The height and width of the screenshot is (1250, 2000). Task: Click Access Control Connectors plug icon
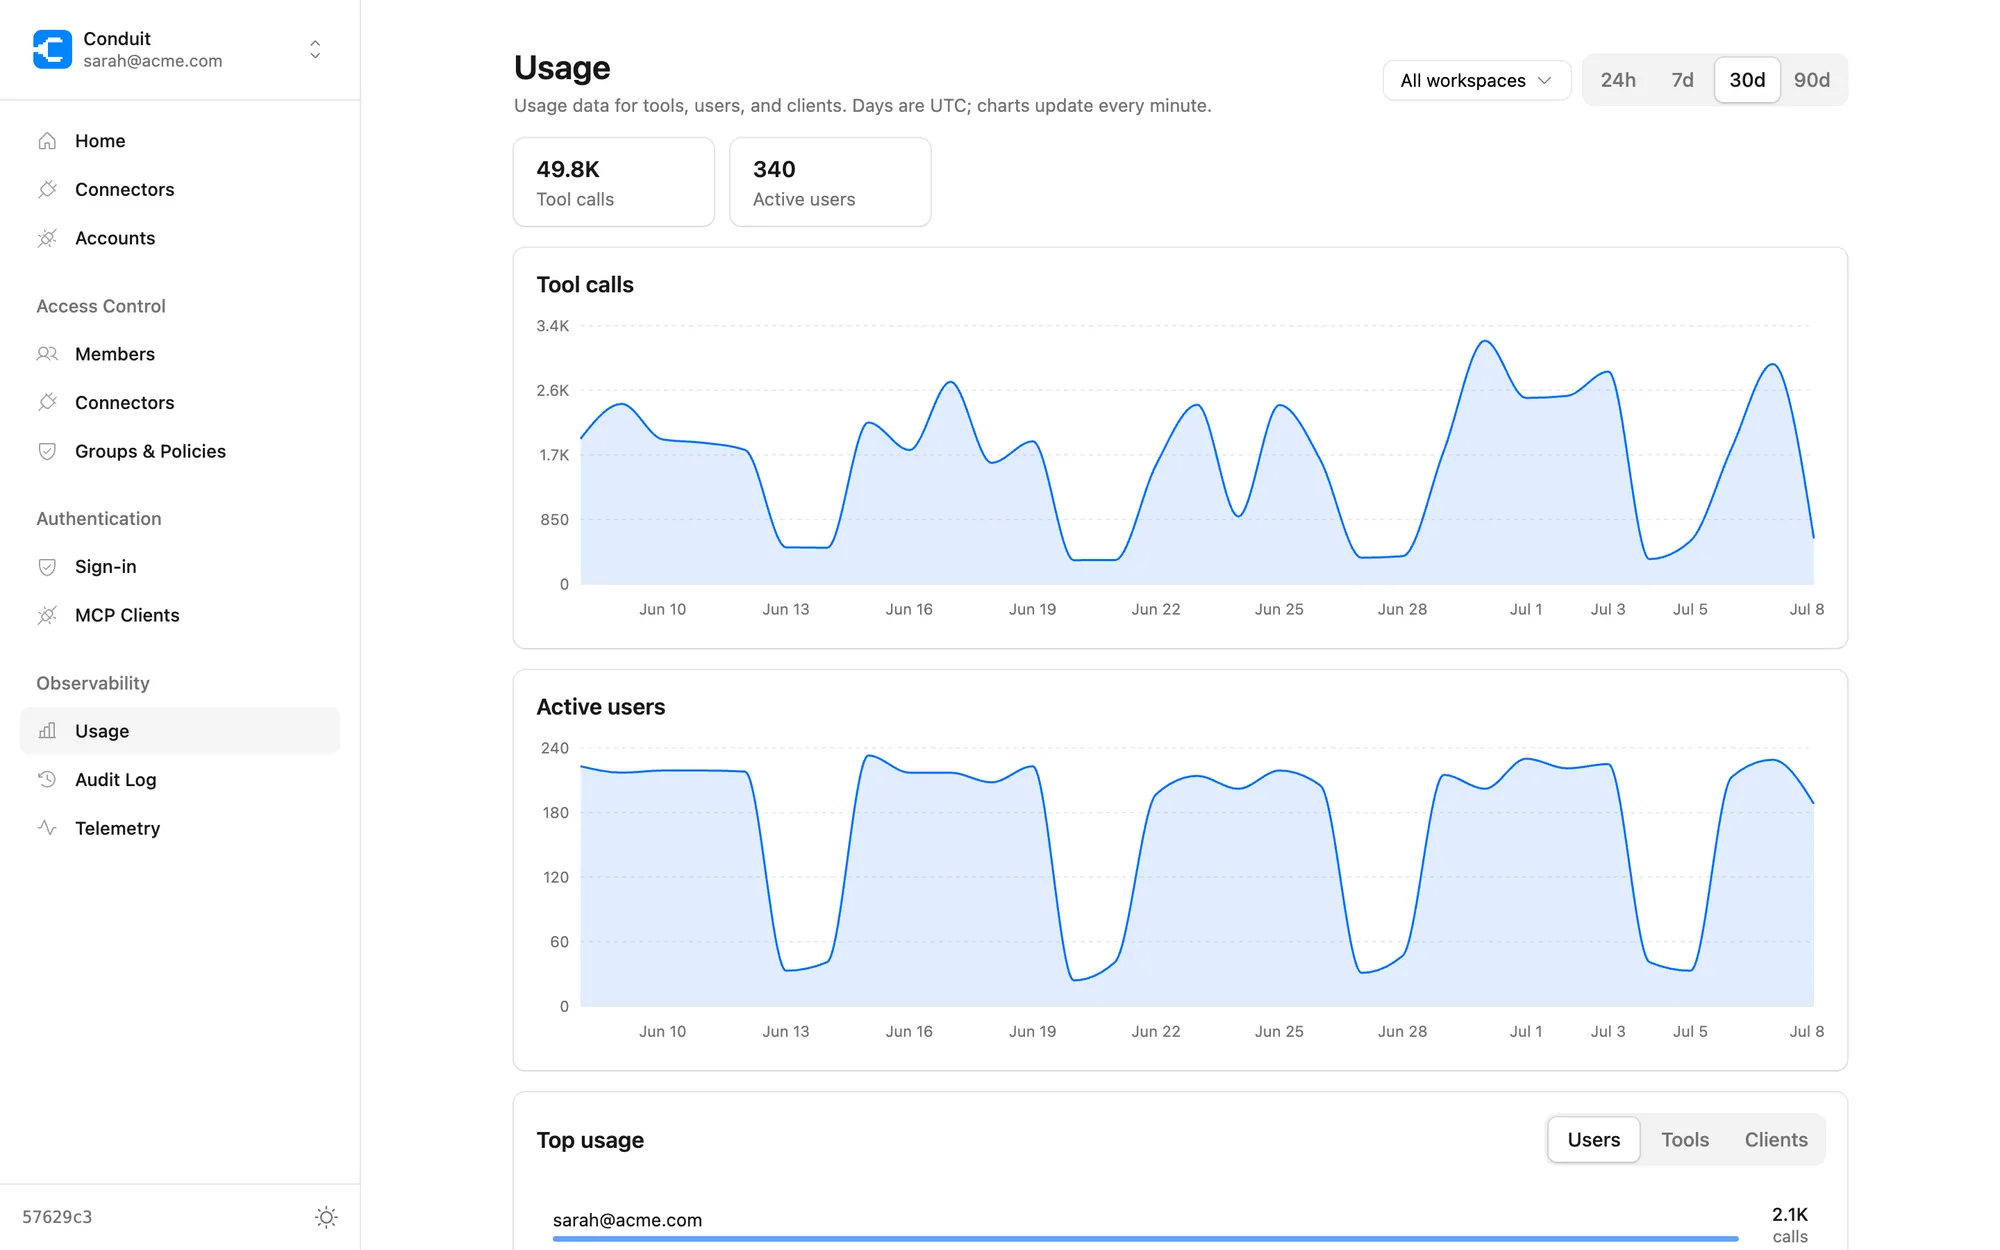47,402
